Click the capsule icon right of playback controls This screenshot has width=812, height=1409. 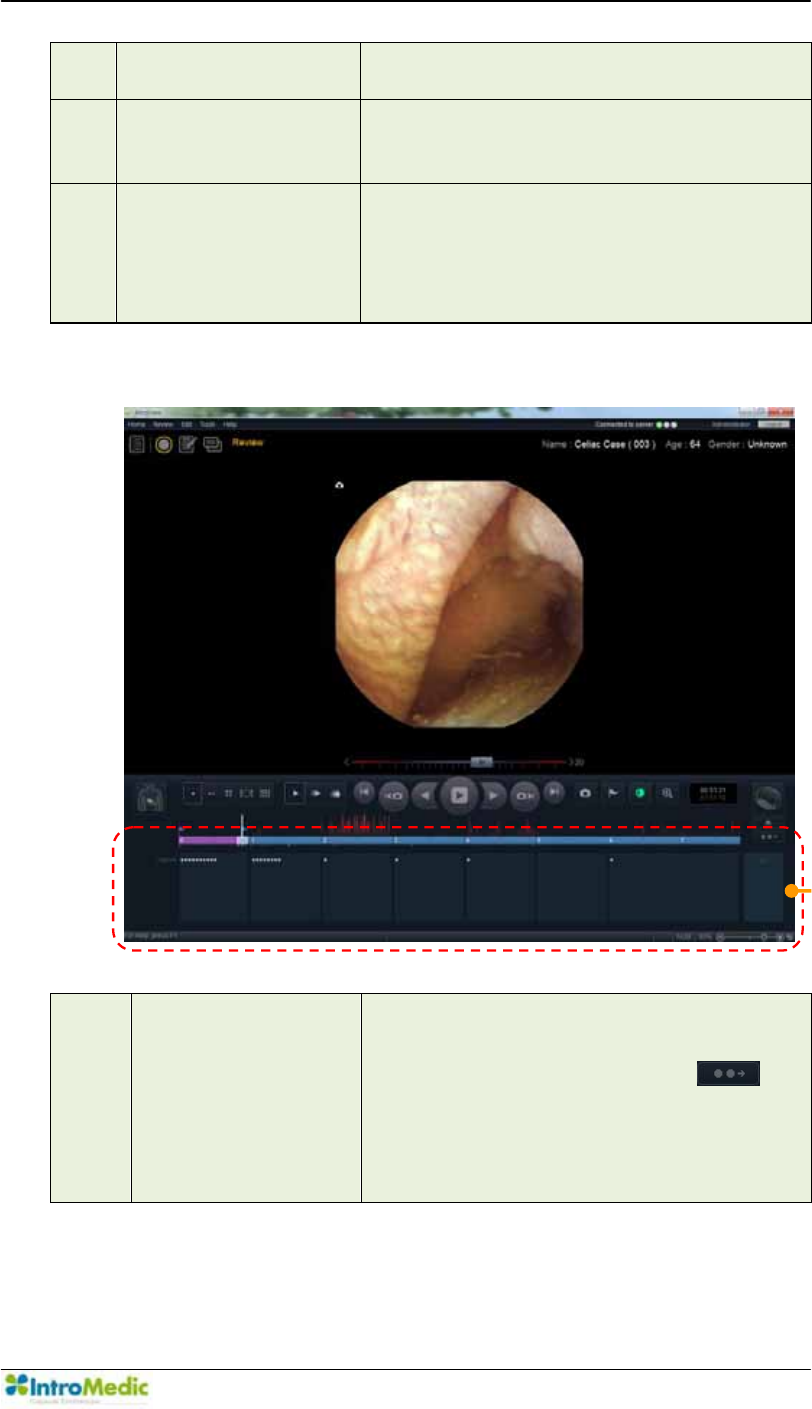pos(768,797)
